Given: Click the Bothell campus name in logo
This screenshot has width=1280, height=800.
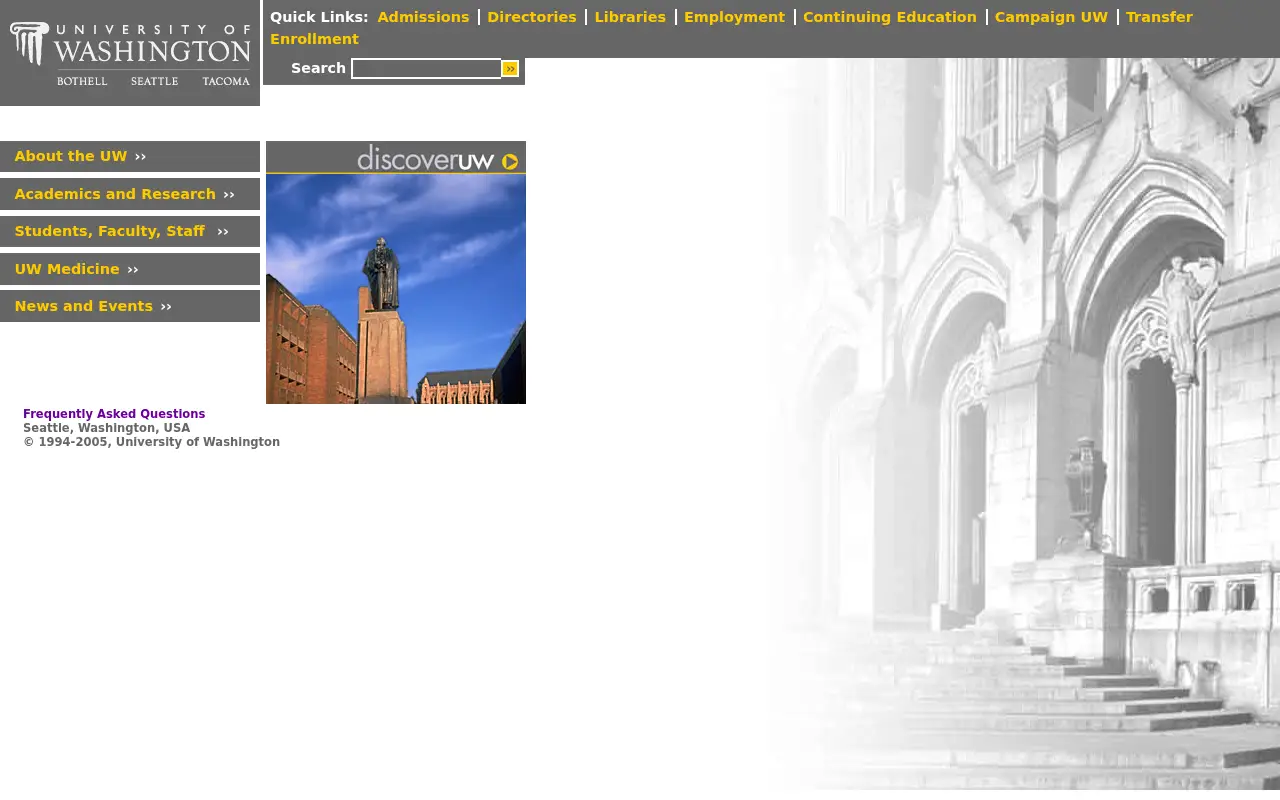Looking at the screenshot, I should pyautogui.click(x=82, y=81).
